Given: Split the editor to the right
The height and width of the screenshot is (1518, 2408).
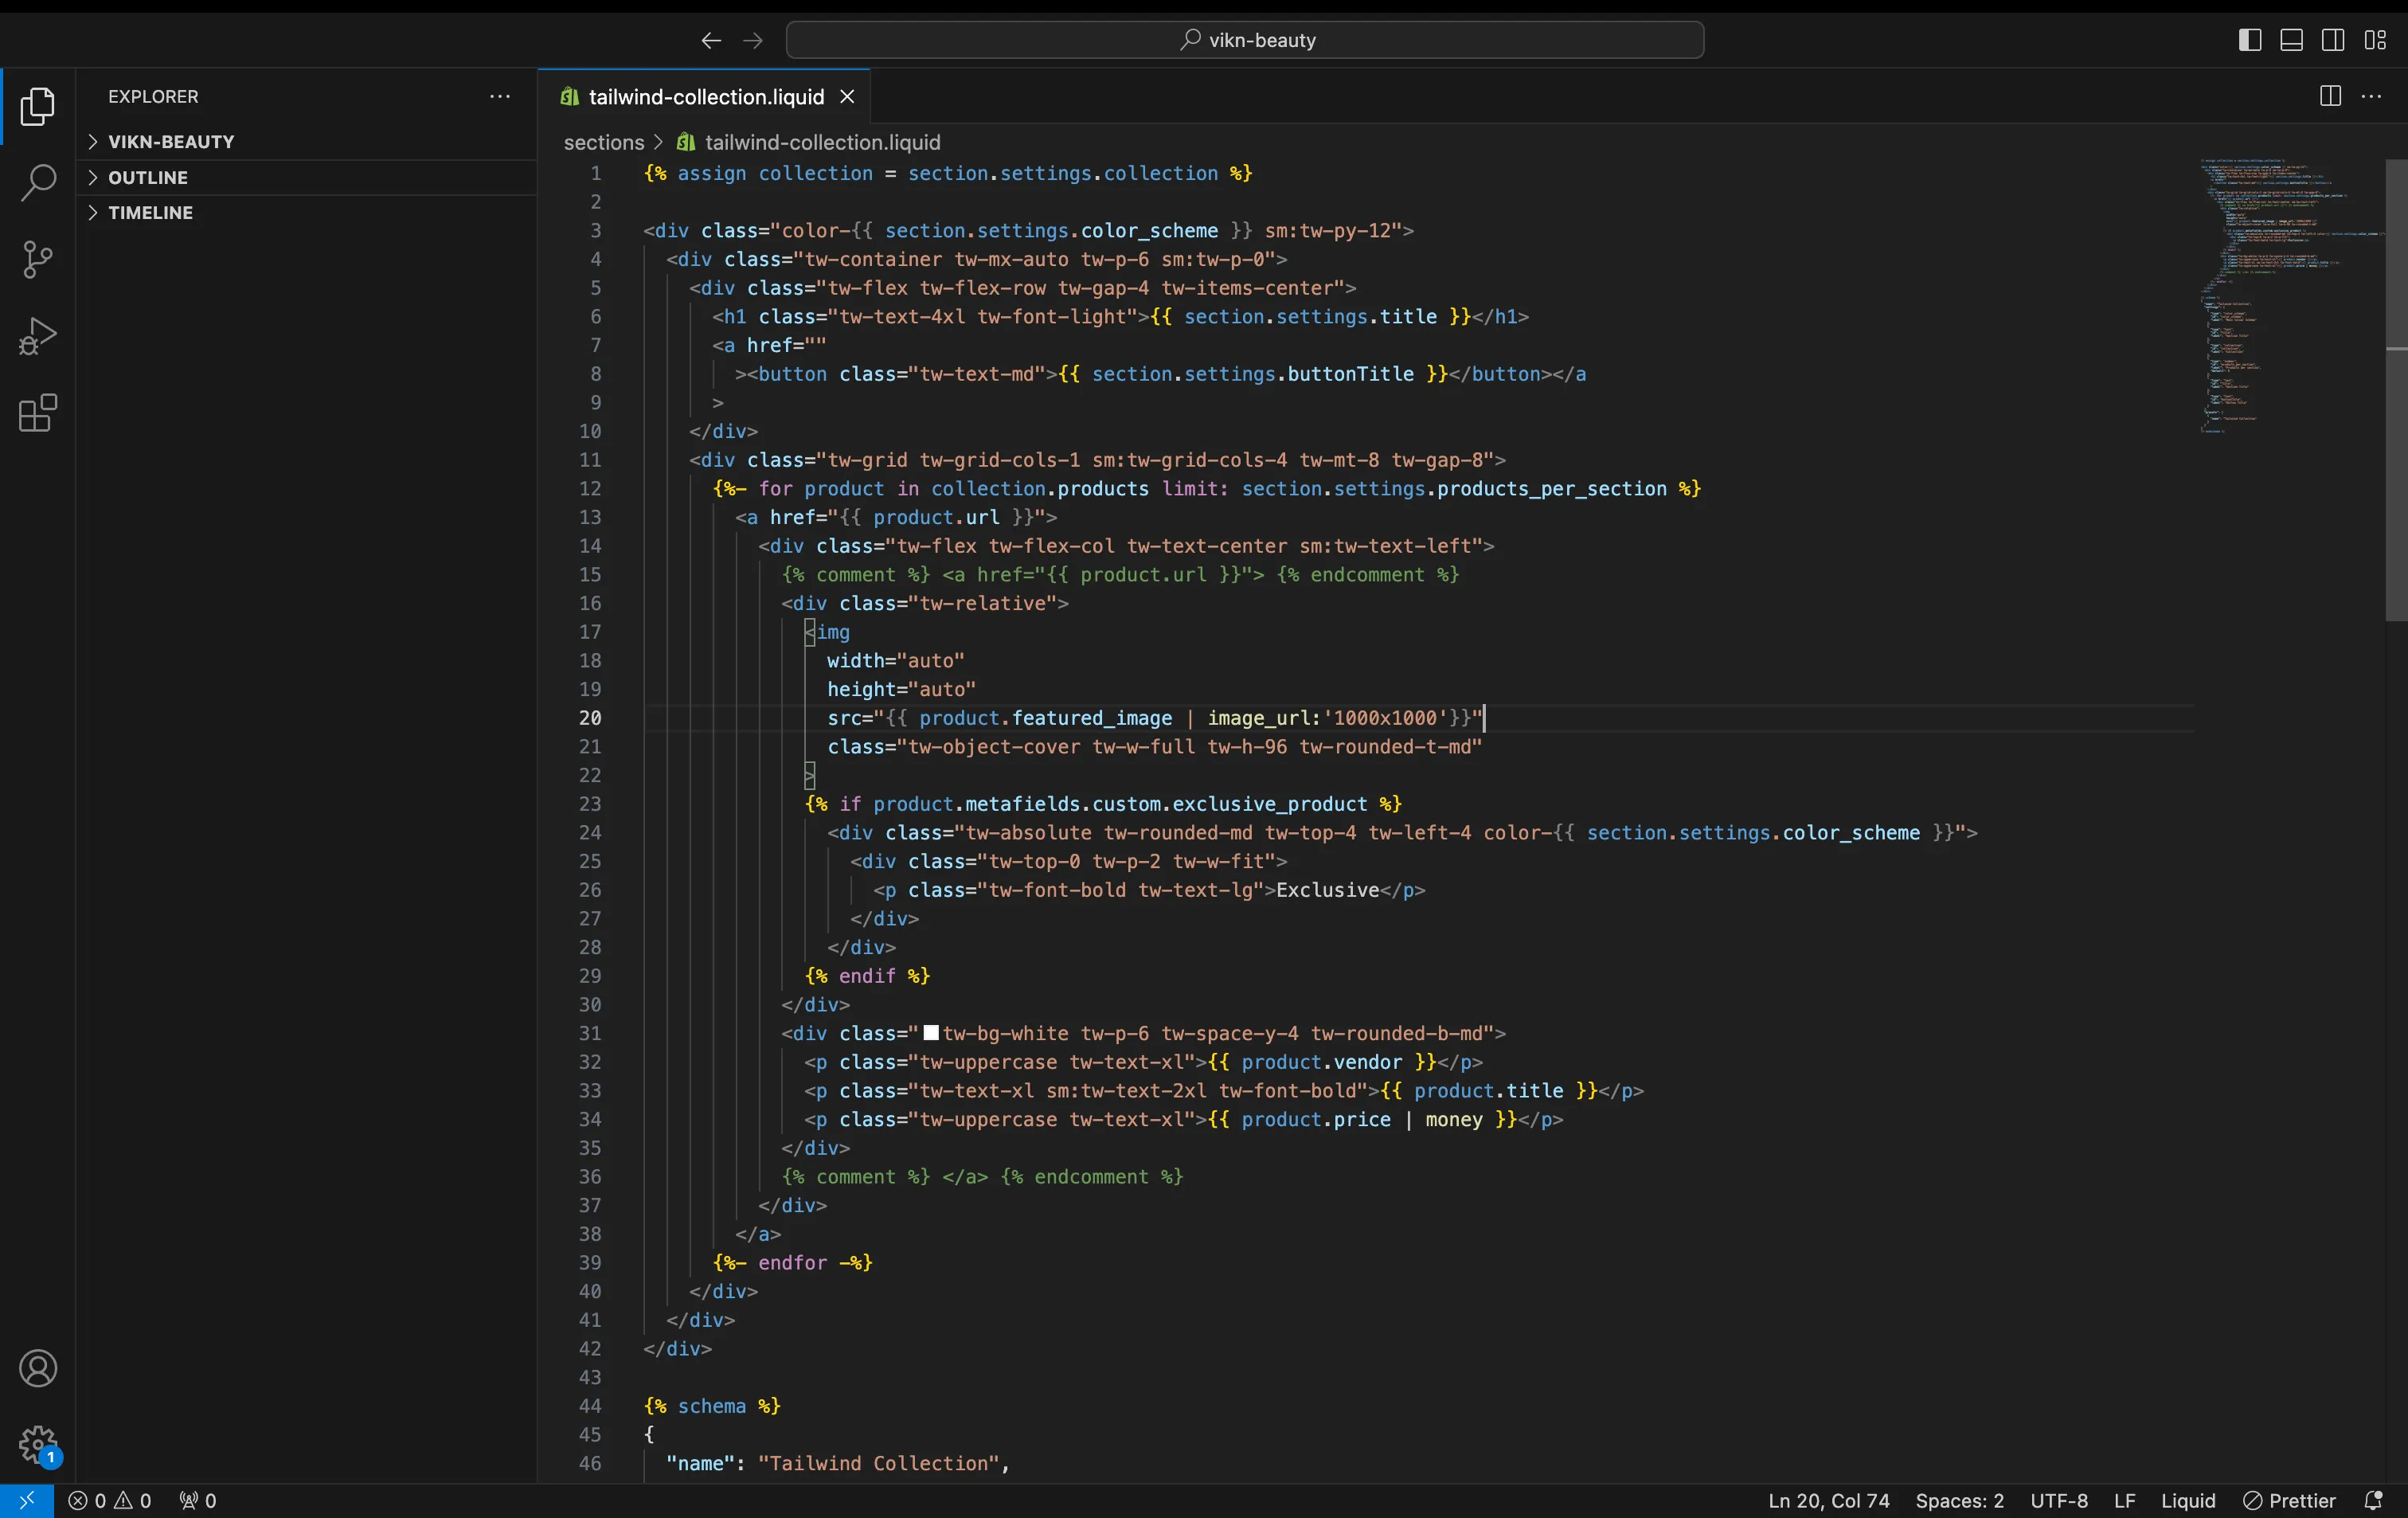Looking at the screenshot, I should [2329, 96].
